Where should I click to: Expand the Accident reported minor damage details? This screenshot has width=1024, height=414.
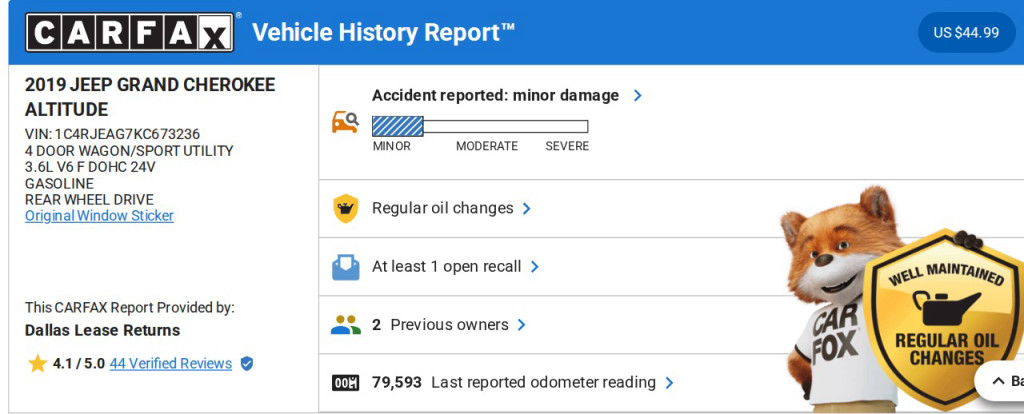[x=638, y=96]
